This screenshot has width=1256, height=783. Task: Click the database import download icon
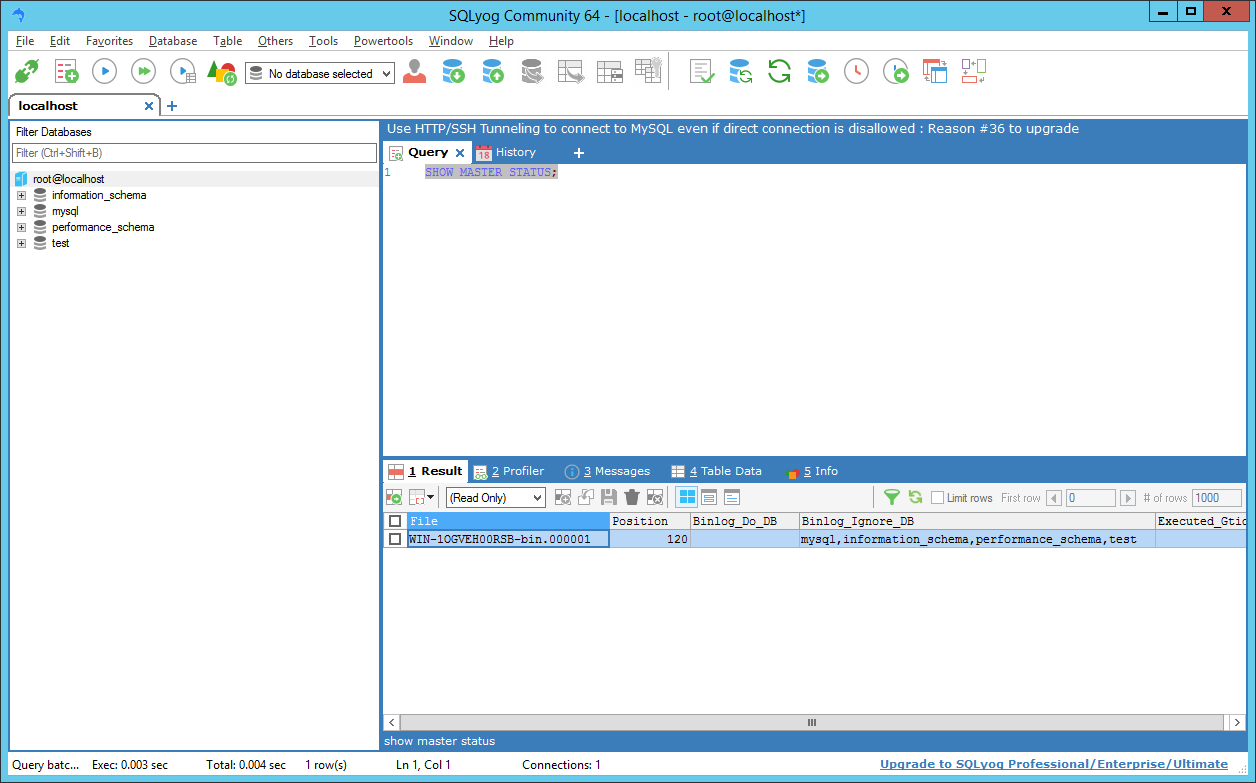[453, 72]
